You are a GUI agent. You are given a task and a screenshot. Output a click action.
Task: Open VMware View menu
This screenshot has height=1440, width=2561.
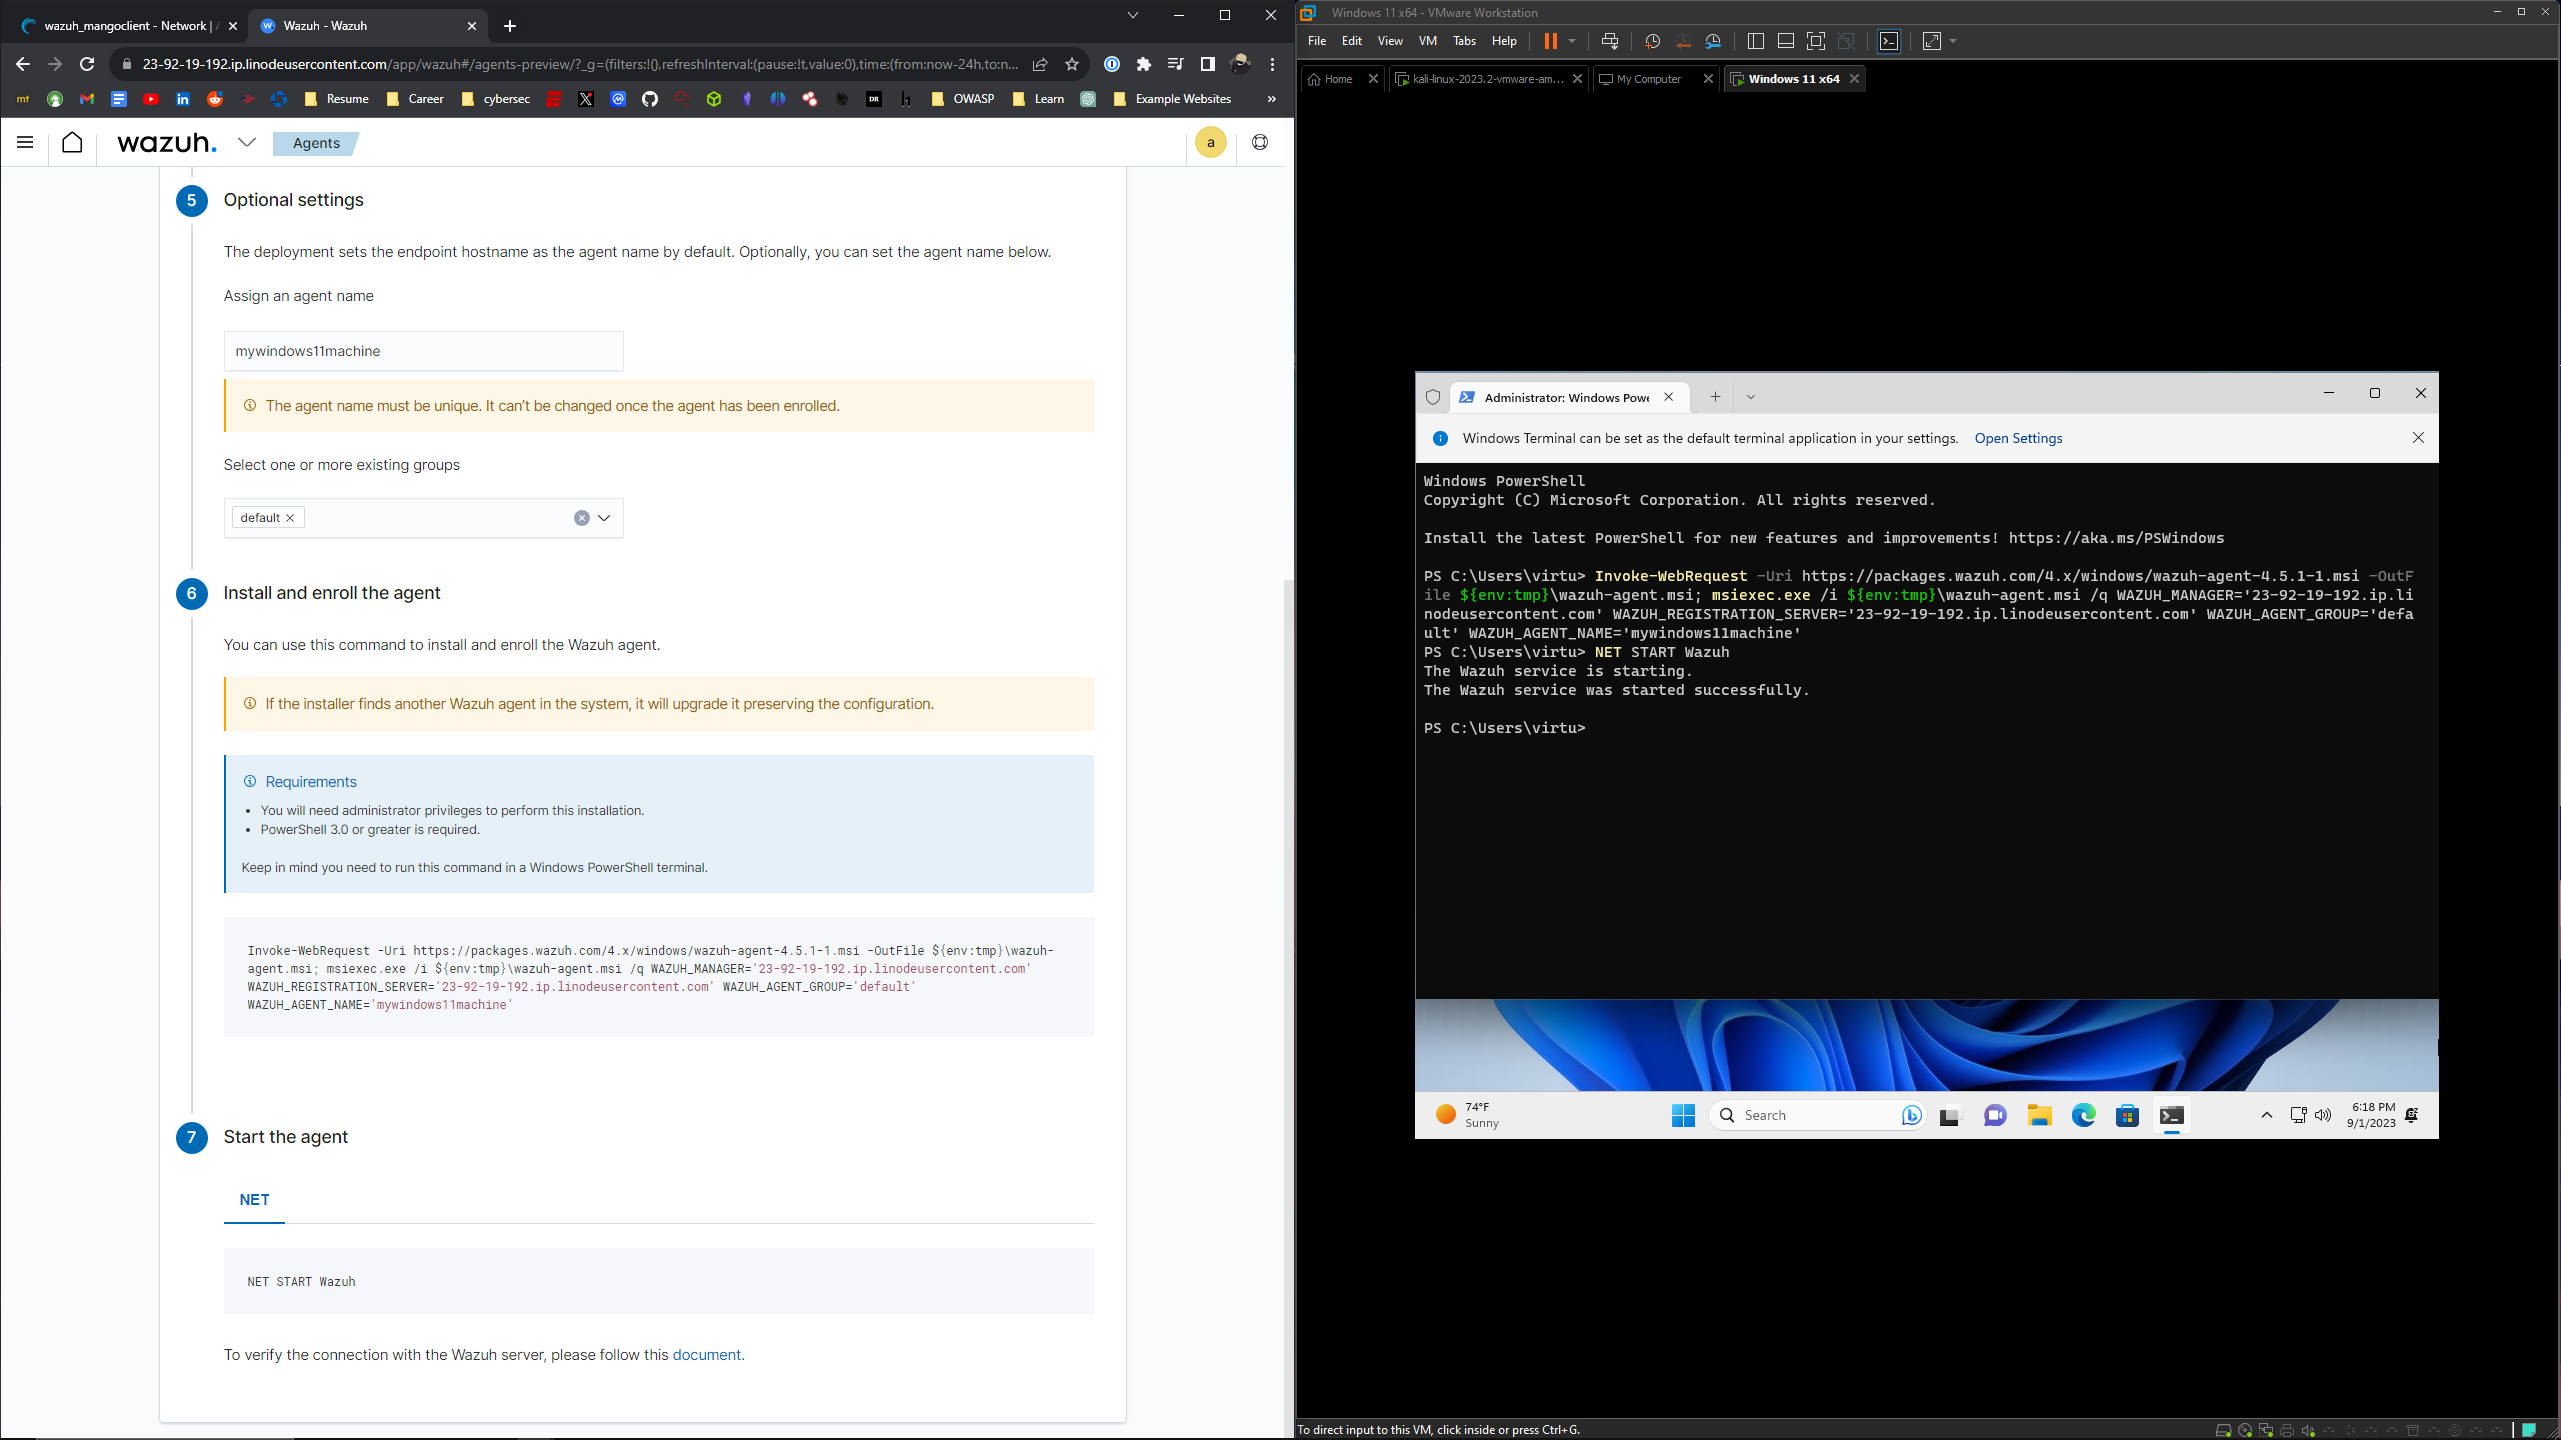(x=1390, y=41)
